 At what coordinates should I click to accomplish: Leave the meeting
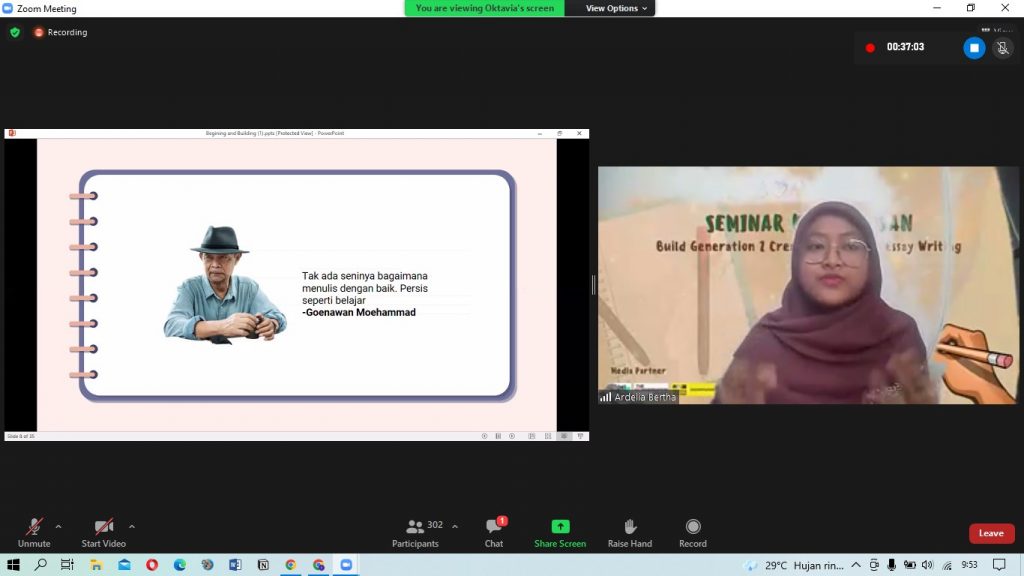(x=991, y=533)
